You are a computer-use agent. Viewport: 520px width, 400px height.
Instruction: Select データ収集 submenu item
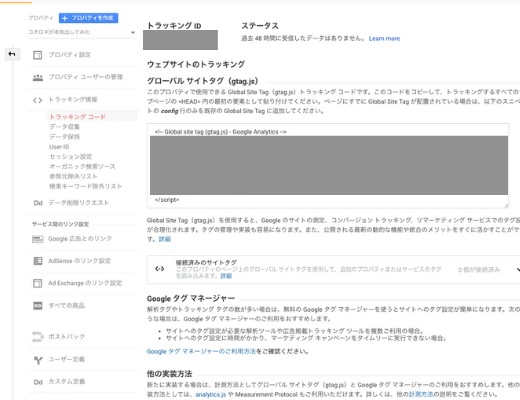point(65,127)
